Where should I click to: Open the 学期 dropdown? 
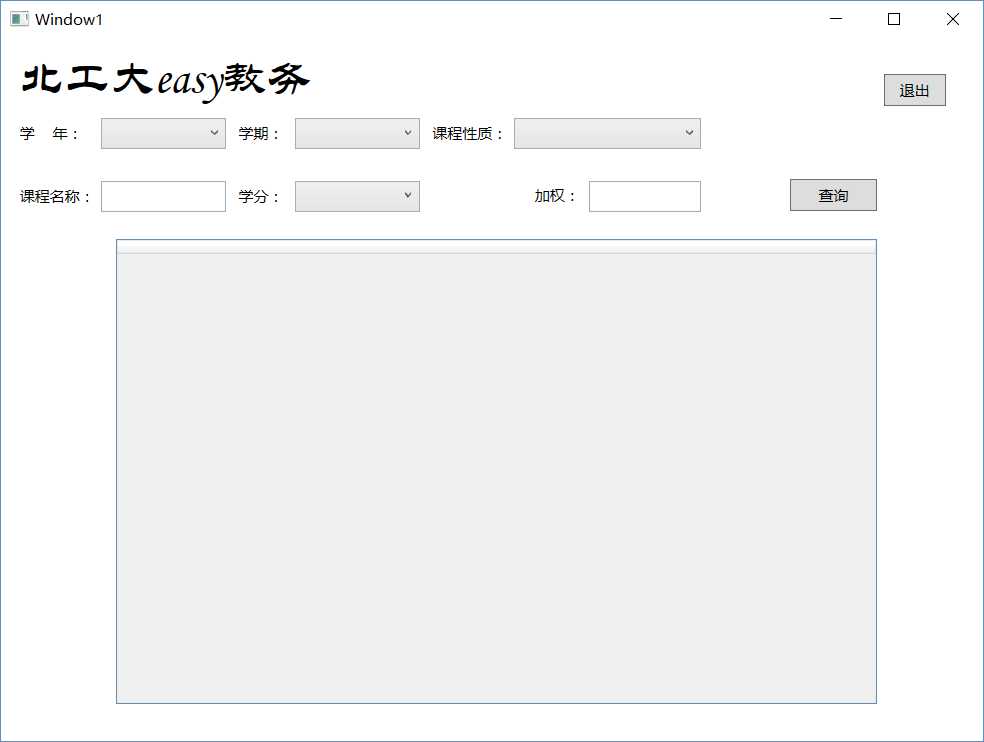[x=357, y=133]
